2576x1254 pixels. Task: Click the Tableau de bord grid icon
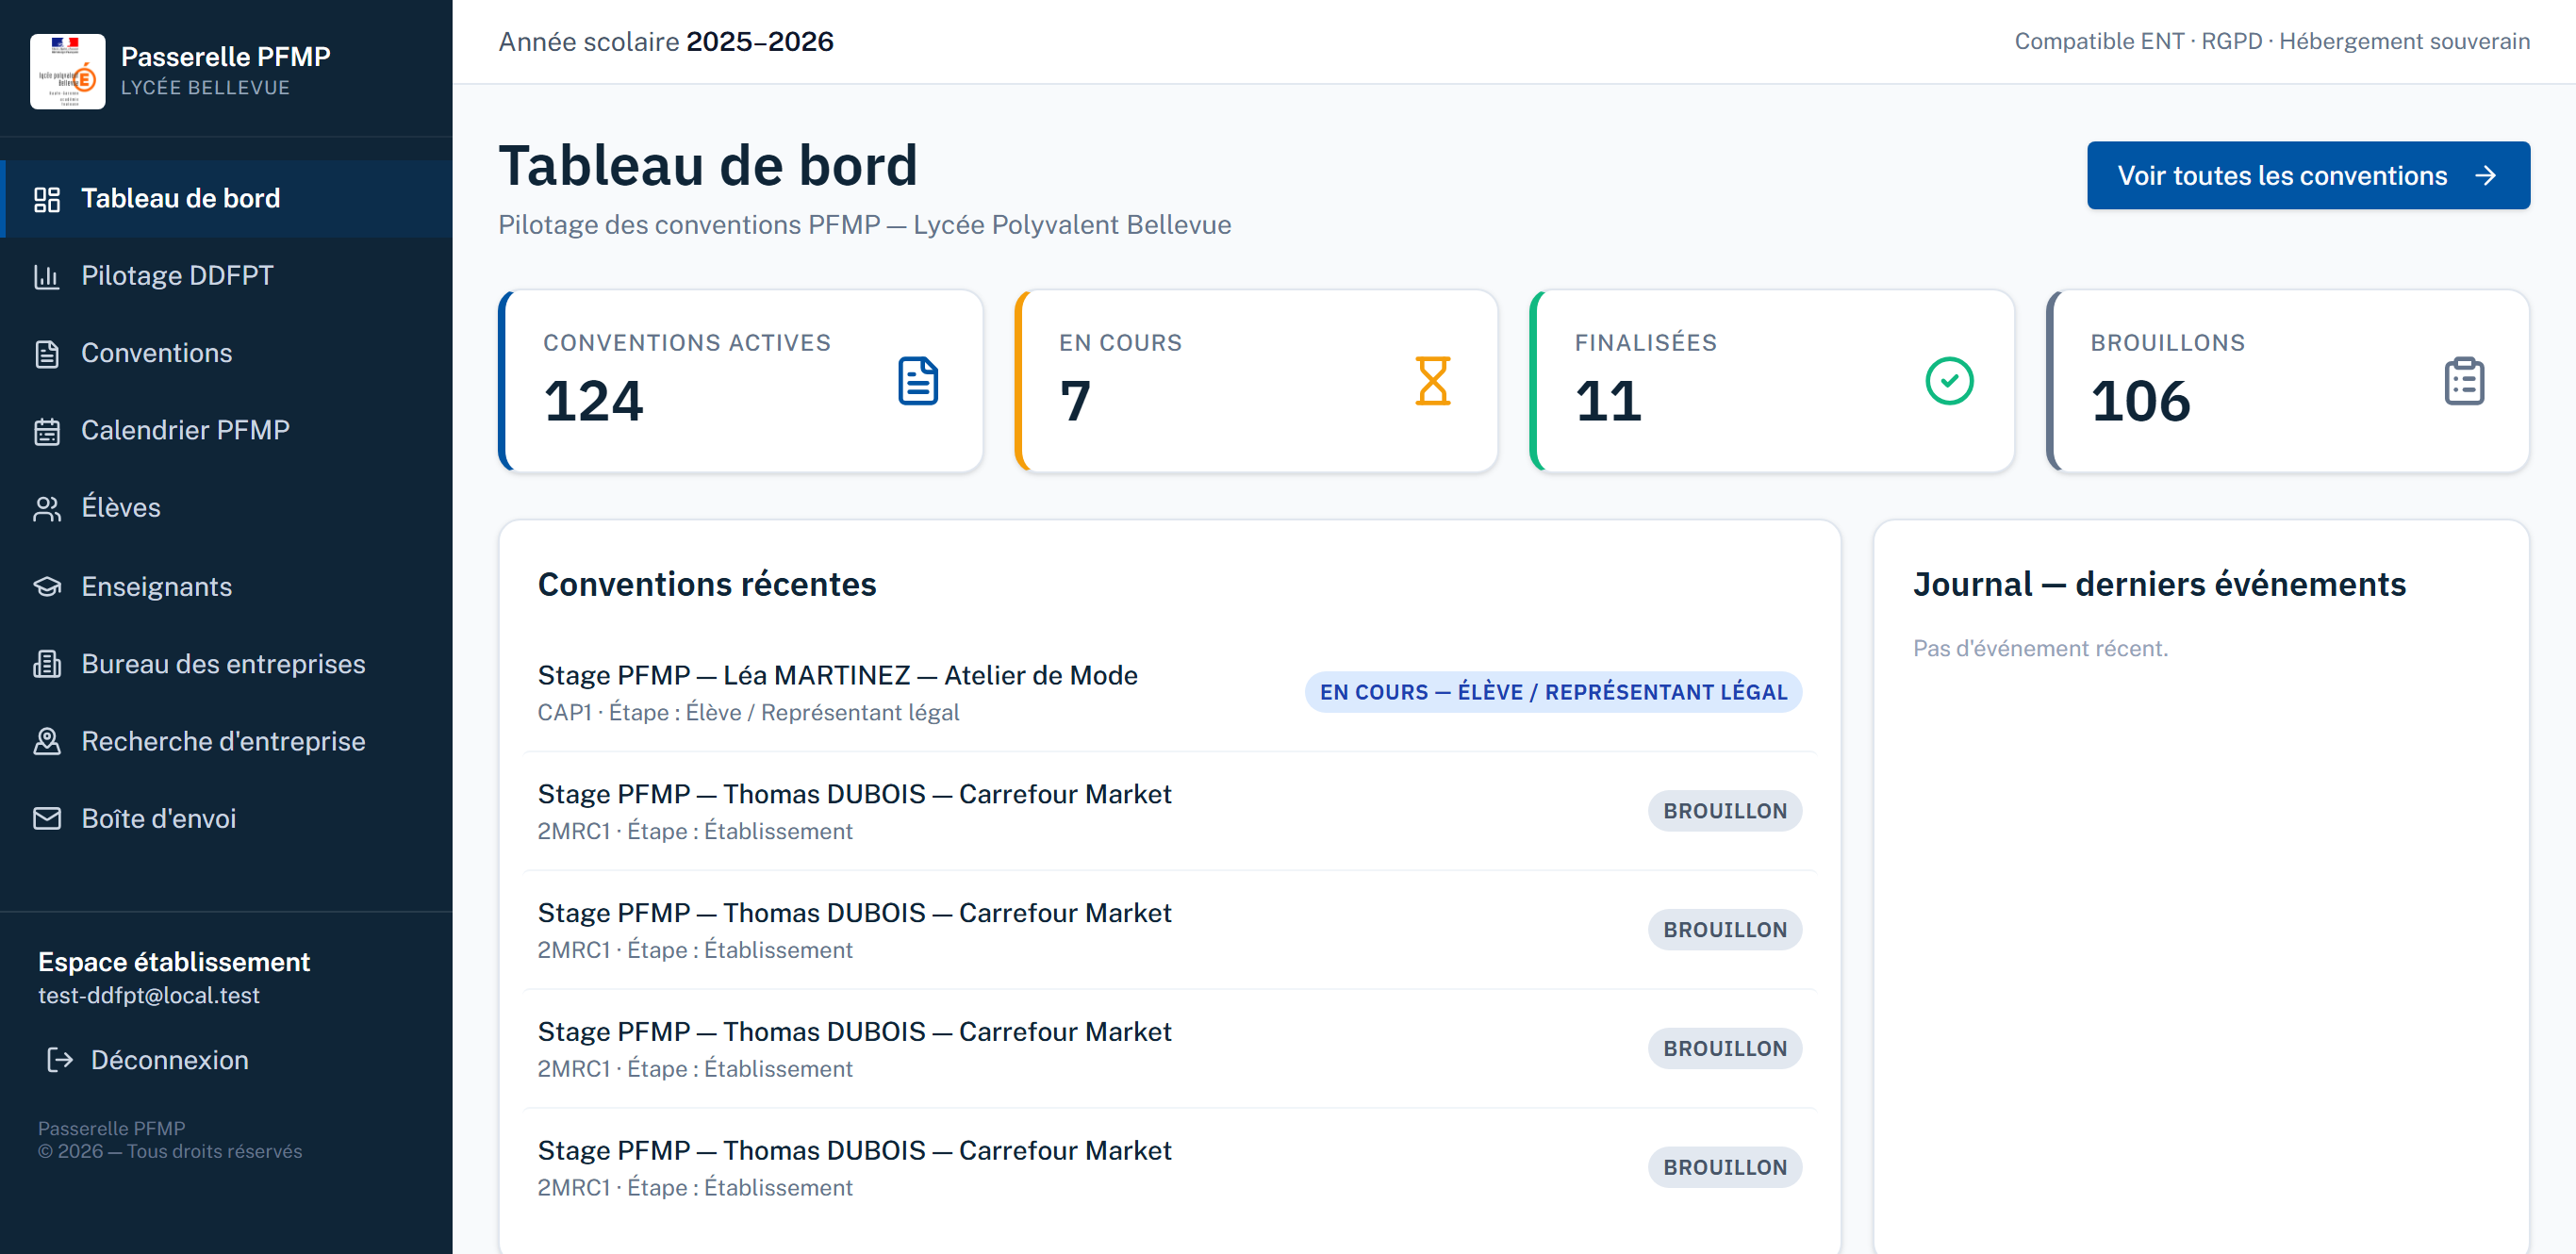point(47,199)
